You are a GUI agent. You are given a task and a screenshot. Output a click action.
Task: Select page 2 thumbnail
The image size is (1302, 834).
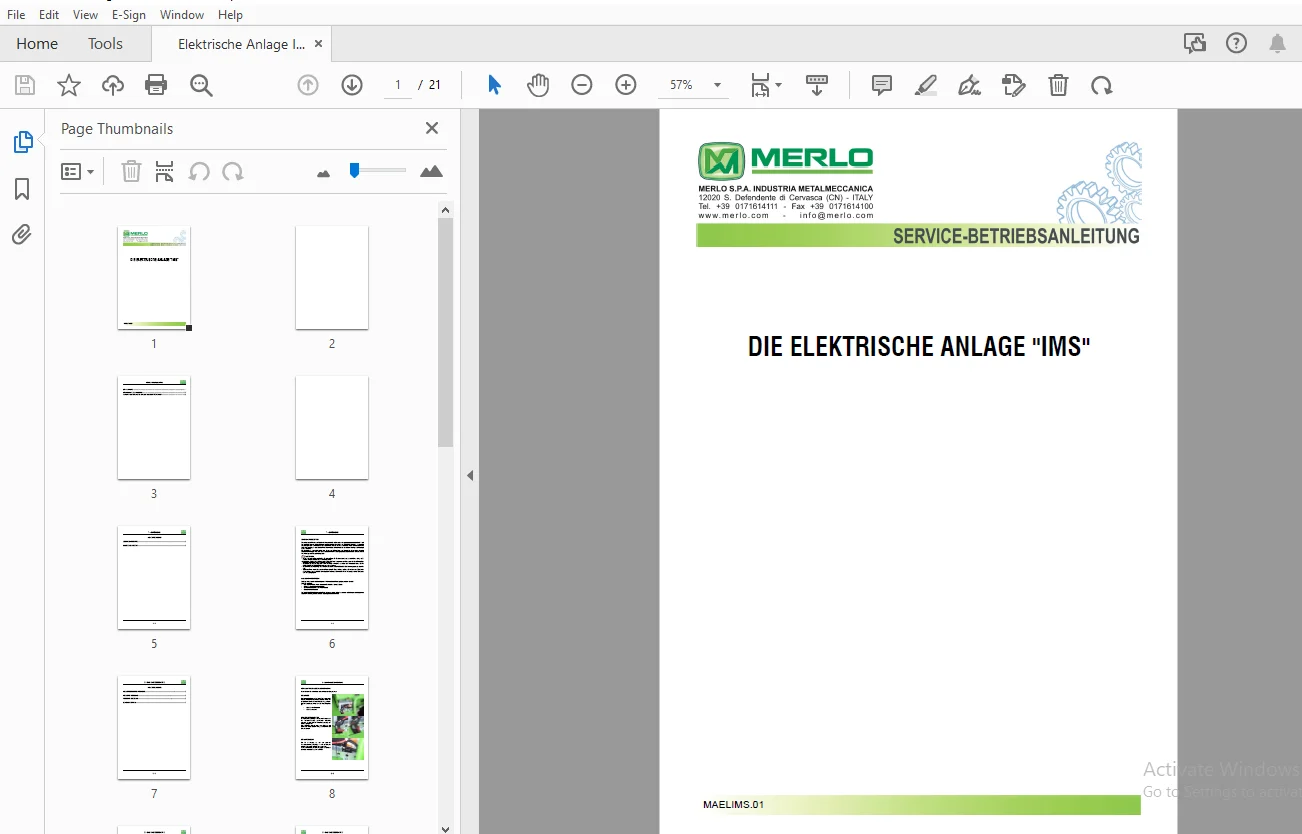pyautogui.click(x=332, y=277)
